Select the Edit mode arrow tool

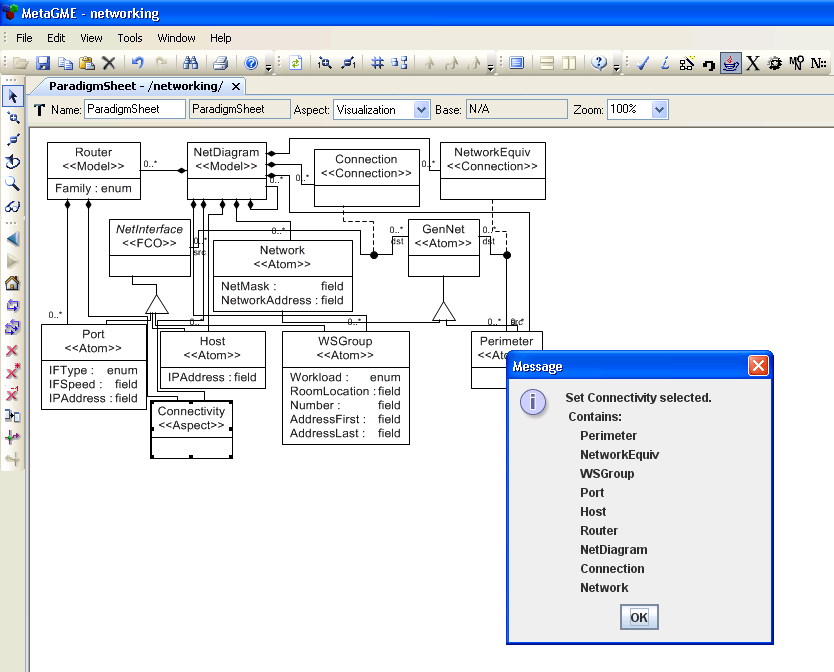[x=13, y=96]
